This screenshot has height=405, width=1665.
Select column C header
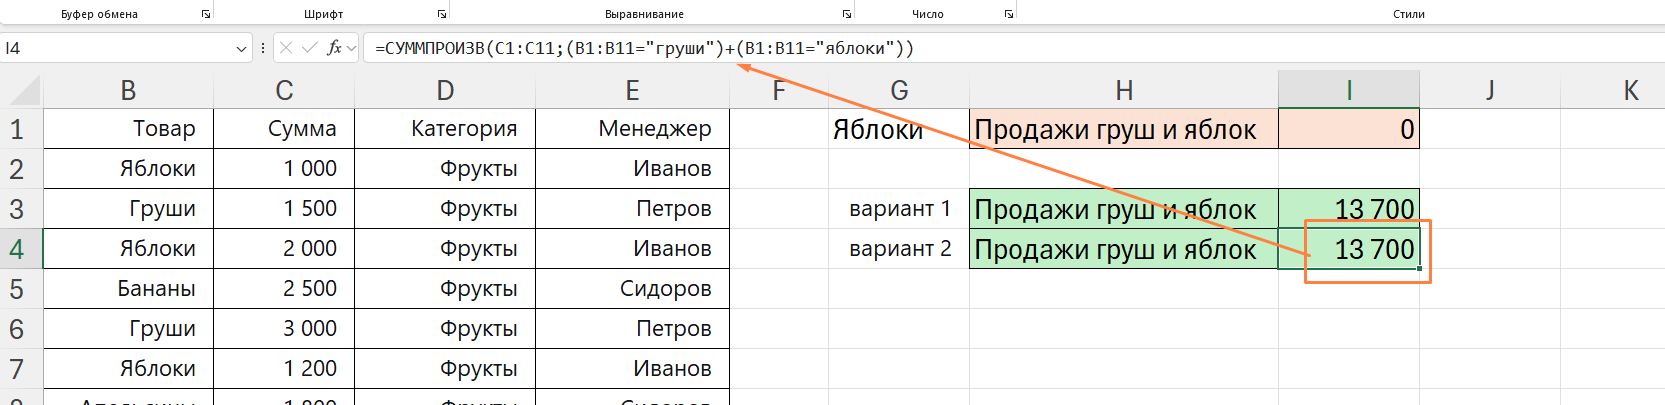(x=284, y=91)
